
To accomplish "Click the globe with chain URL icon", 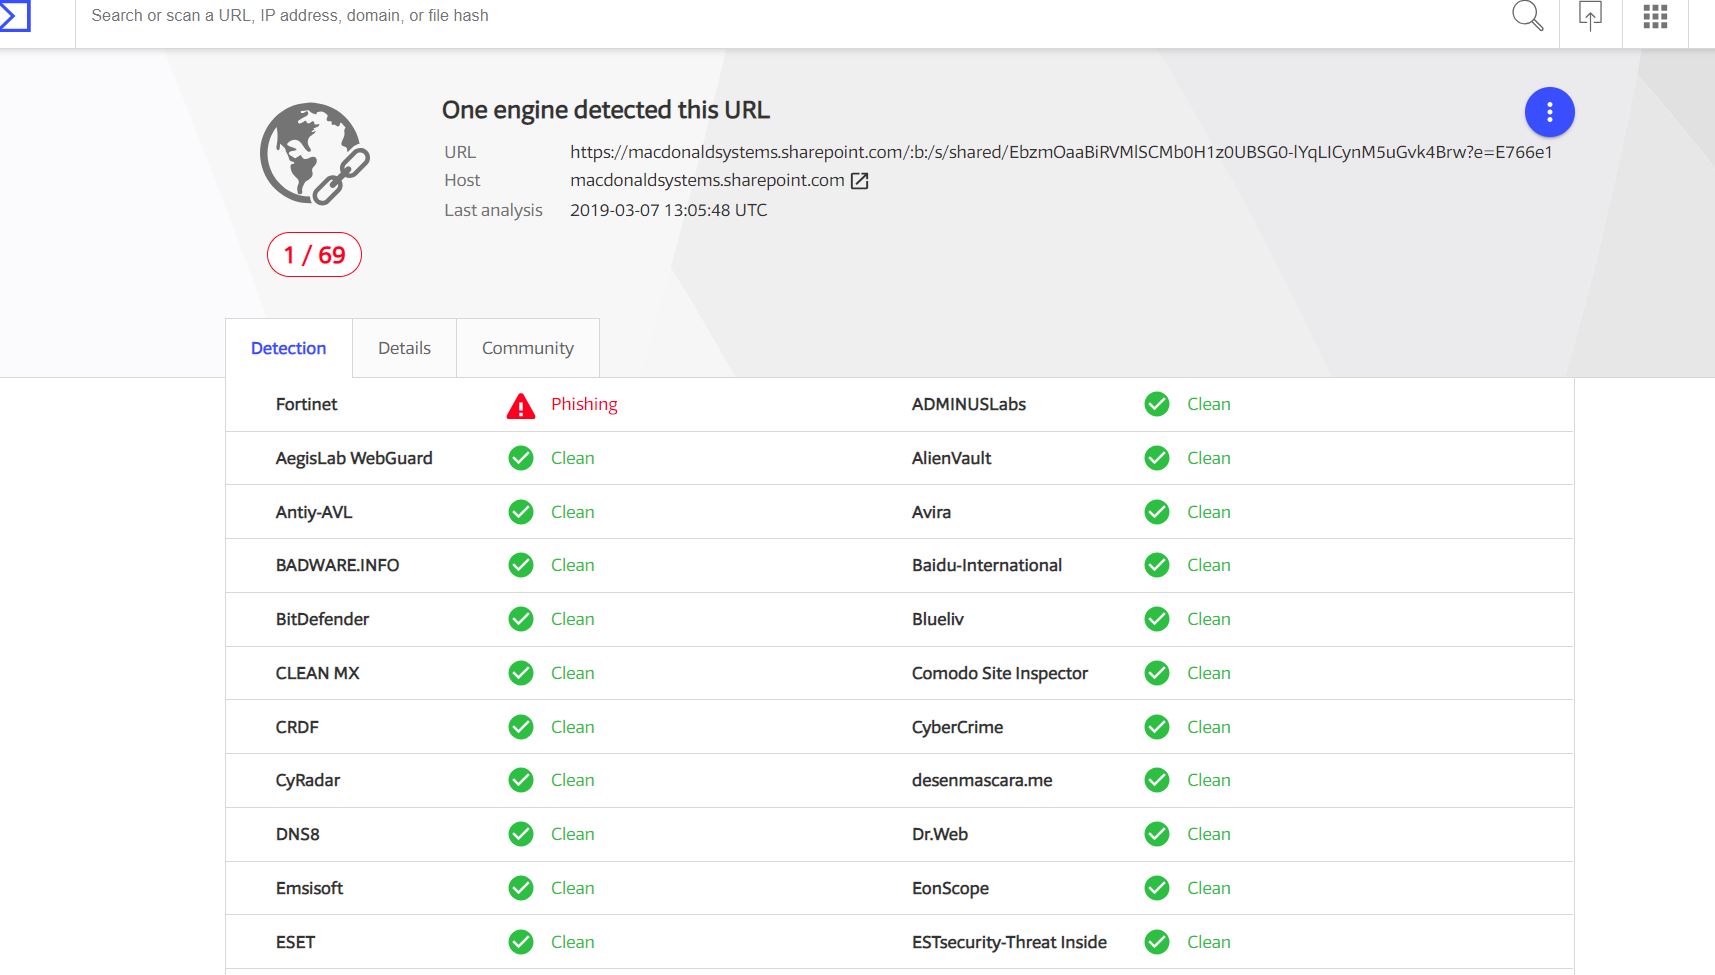I will click(315, 154).
